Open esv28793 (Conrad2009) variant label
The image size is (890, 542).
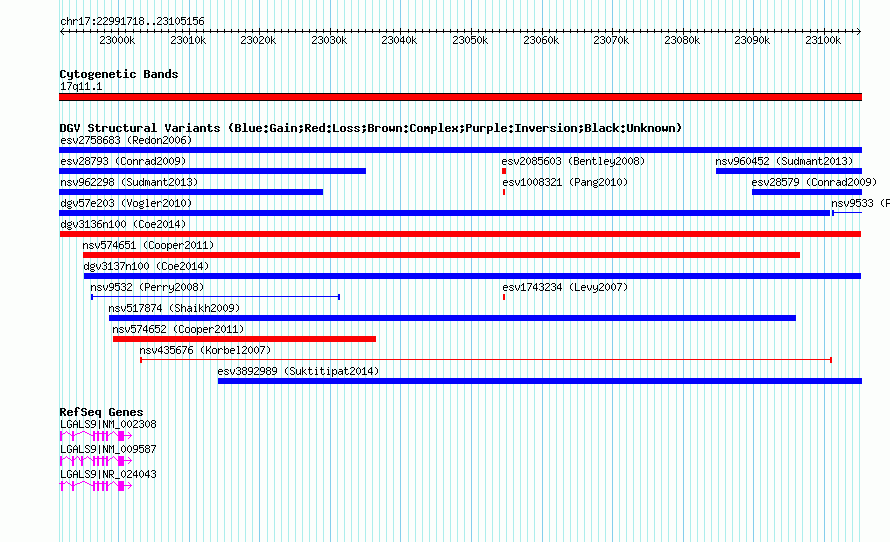click(123, 161)
